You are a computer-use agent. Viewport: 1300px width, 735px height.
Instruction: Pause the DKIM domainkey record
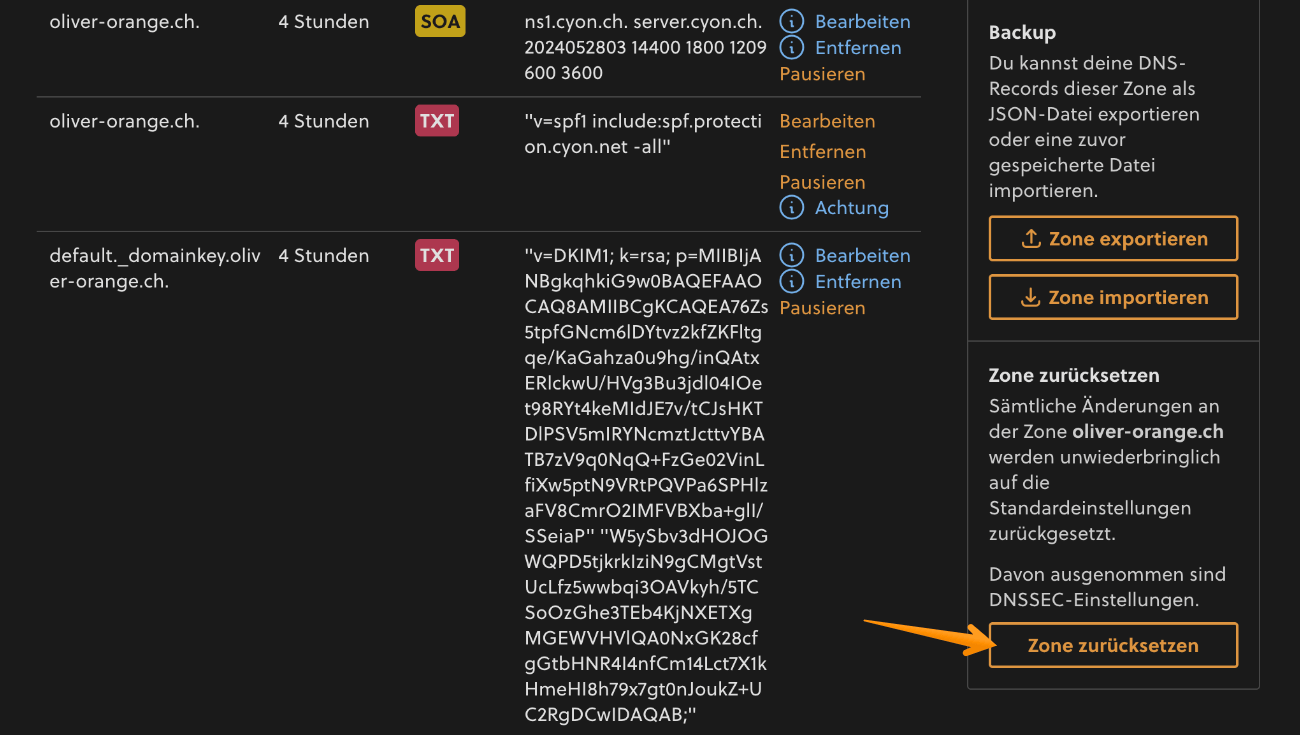click(x=823, y=307)
